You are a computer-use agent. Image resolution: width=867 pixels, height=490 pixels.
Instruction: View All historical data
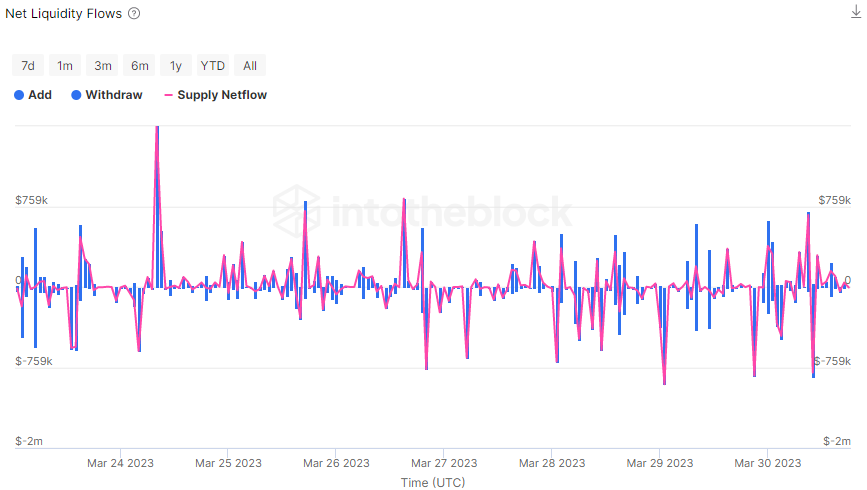(x=250, y=65)
